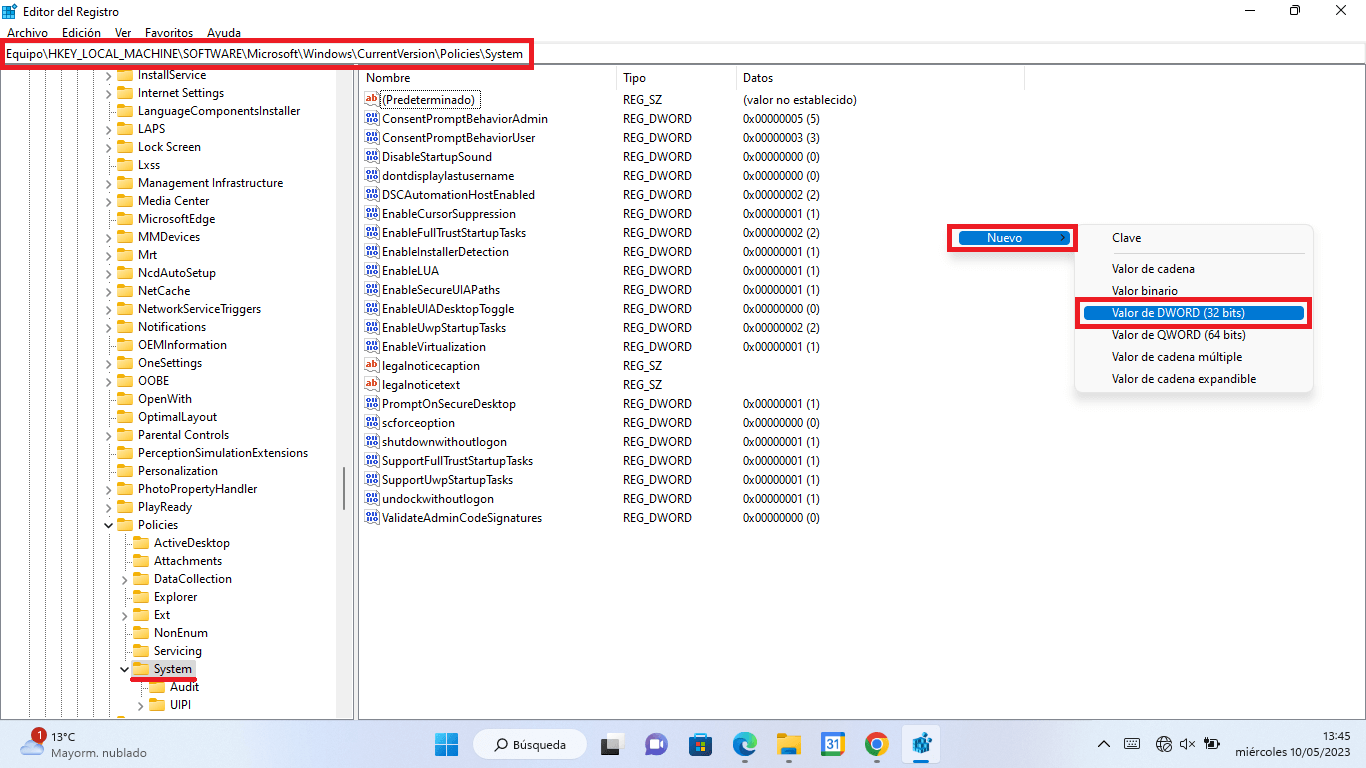Select the NonEnum key
1366x768 pixels.
pos(180,633)
